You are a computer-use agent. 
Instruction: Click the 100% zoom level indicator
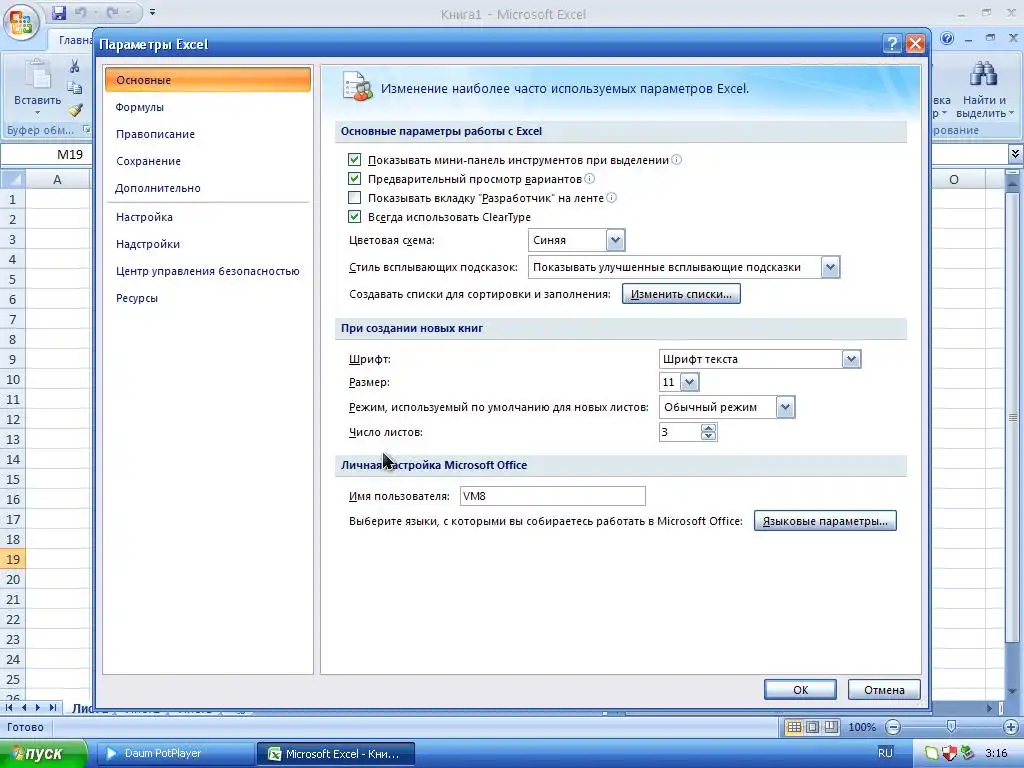pyautogui.click(x=862, y=727)
